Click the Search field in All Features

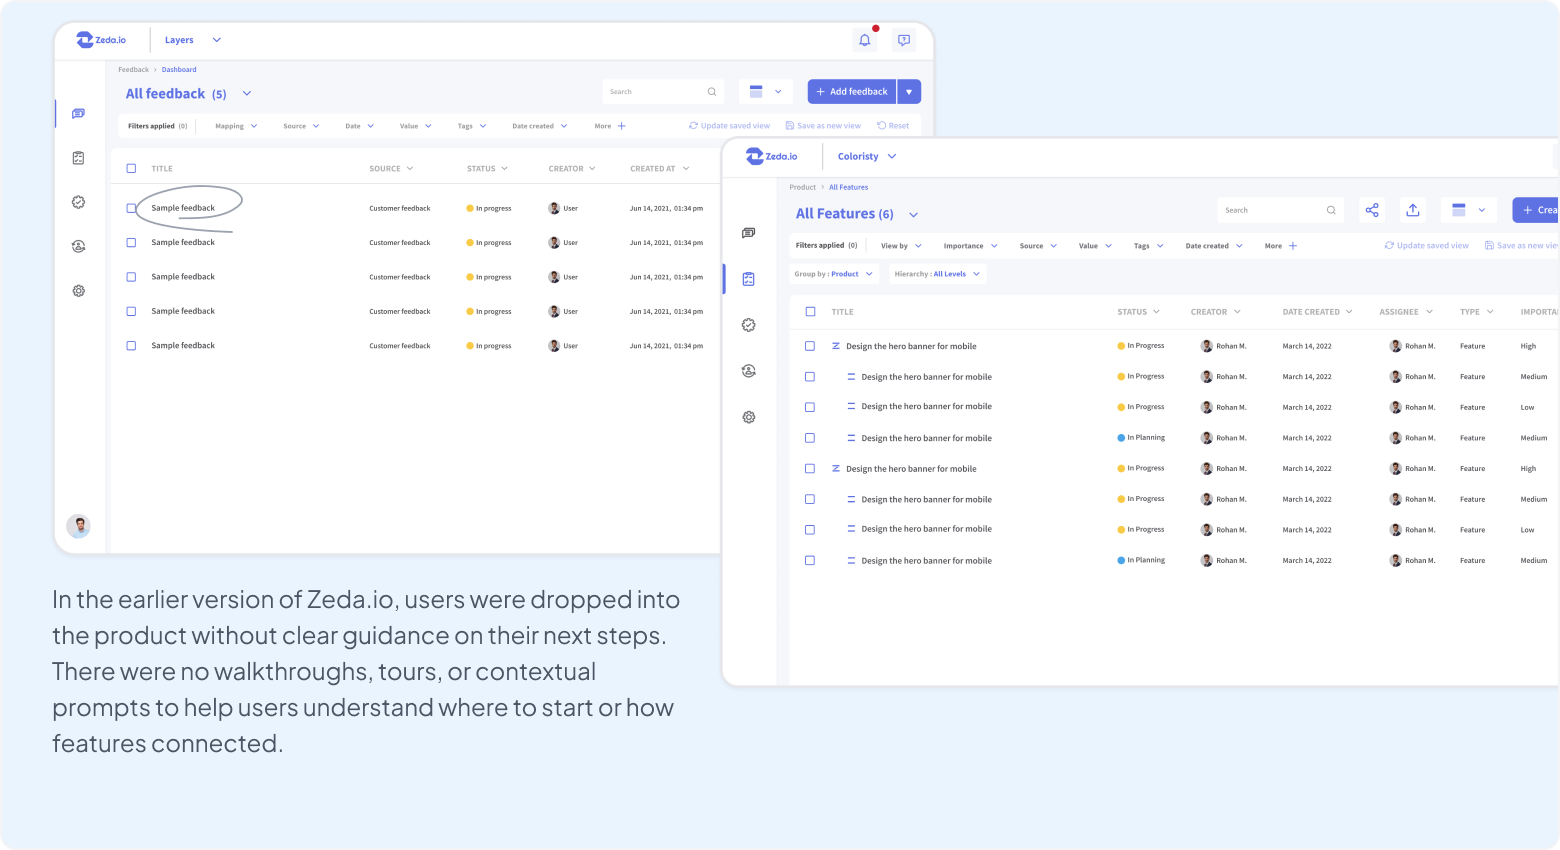tap(1280, 210)
